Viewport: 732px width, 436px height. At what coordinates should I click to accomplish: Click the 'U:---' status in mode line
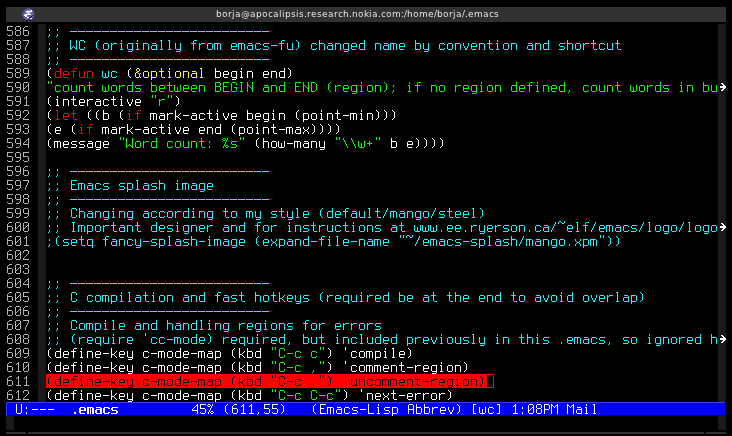(x=35, y=410)
